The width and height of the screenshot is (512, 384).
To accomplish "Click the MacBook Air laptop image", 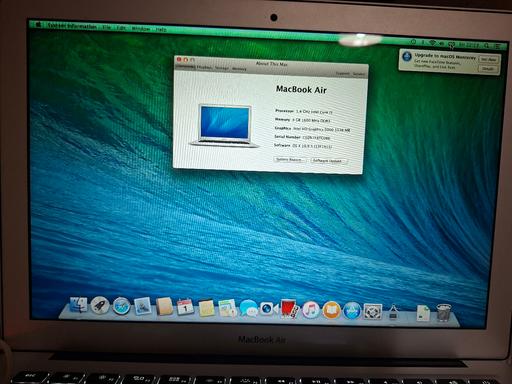I will pos(225,125).
